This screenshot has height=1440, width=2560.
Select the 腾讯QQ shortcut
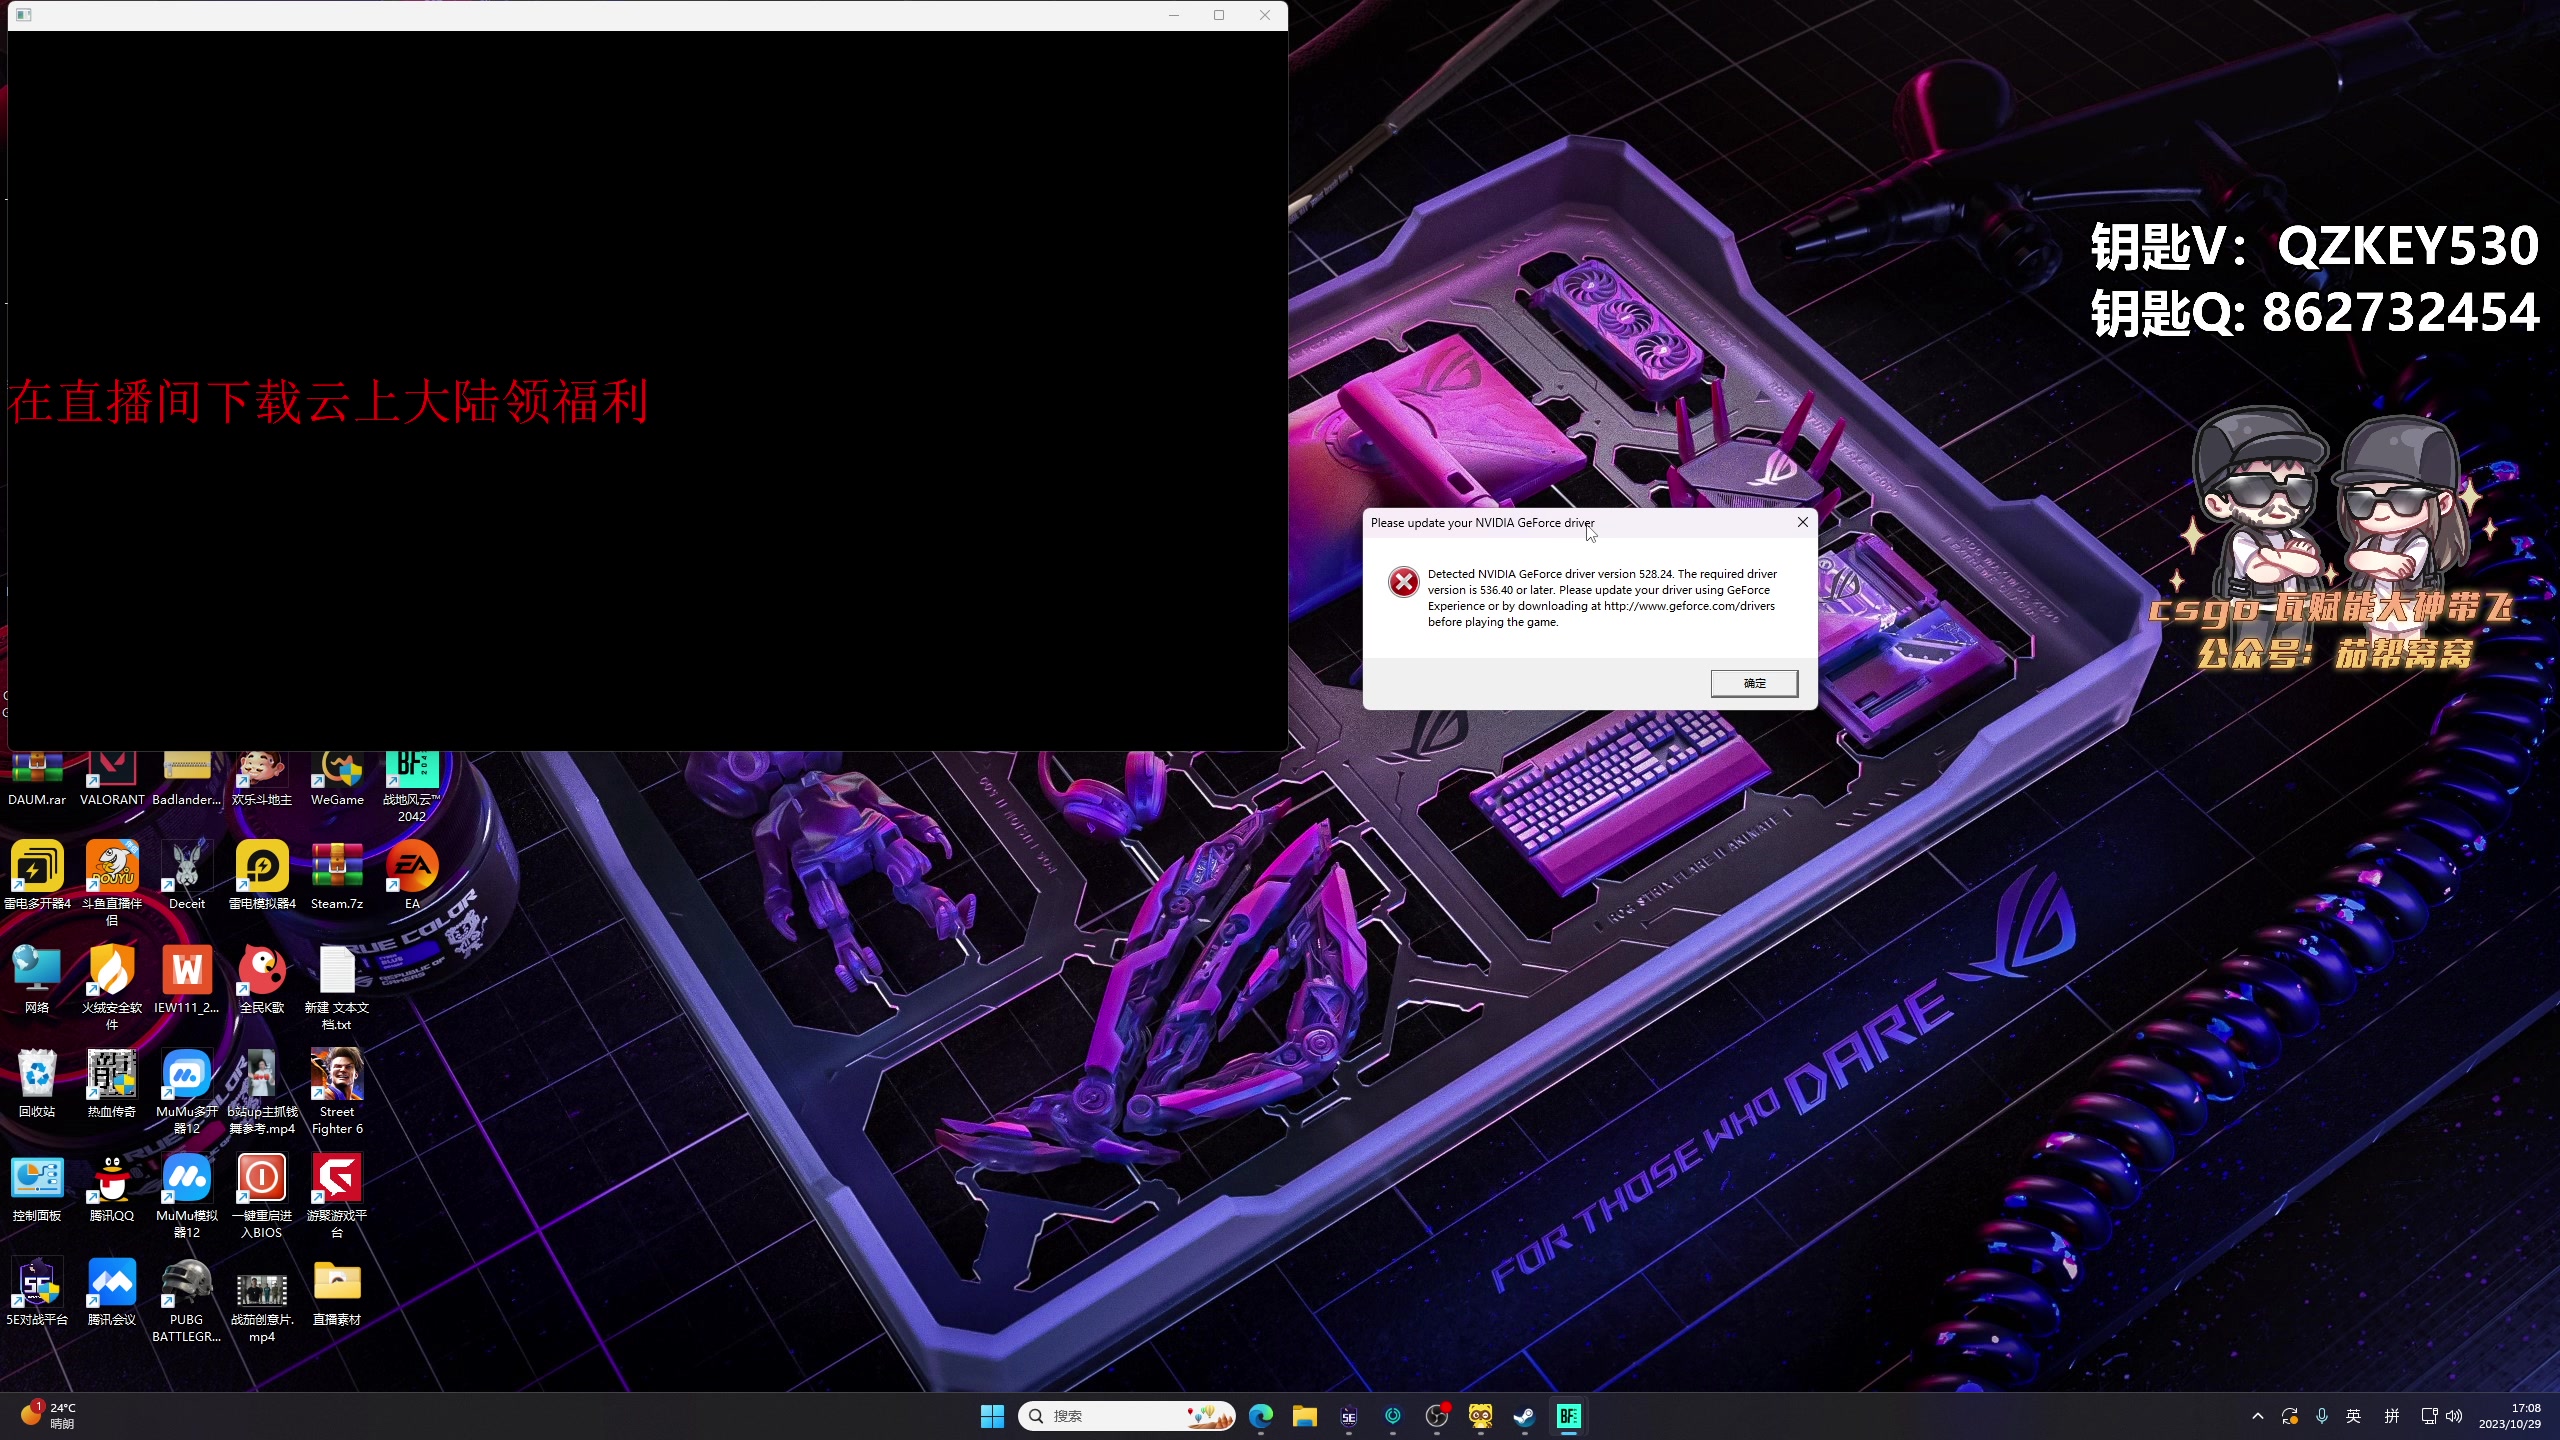pos(112,1188)
